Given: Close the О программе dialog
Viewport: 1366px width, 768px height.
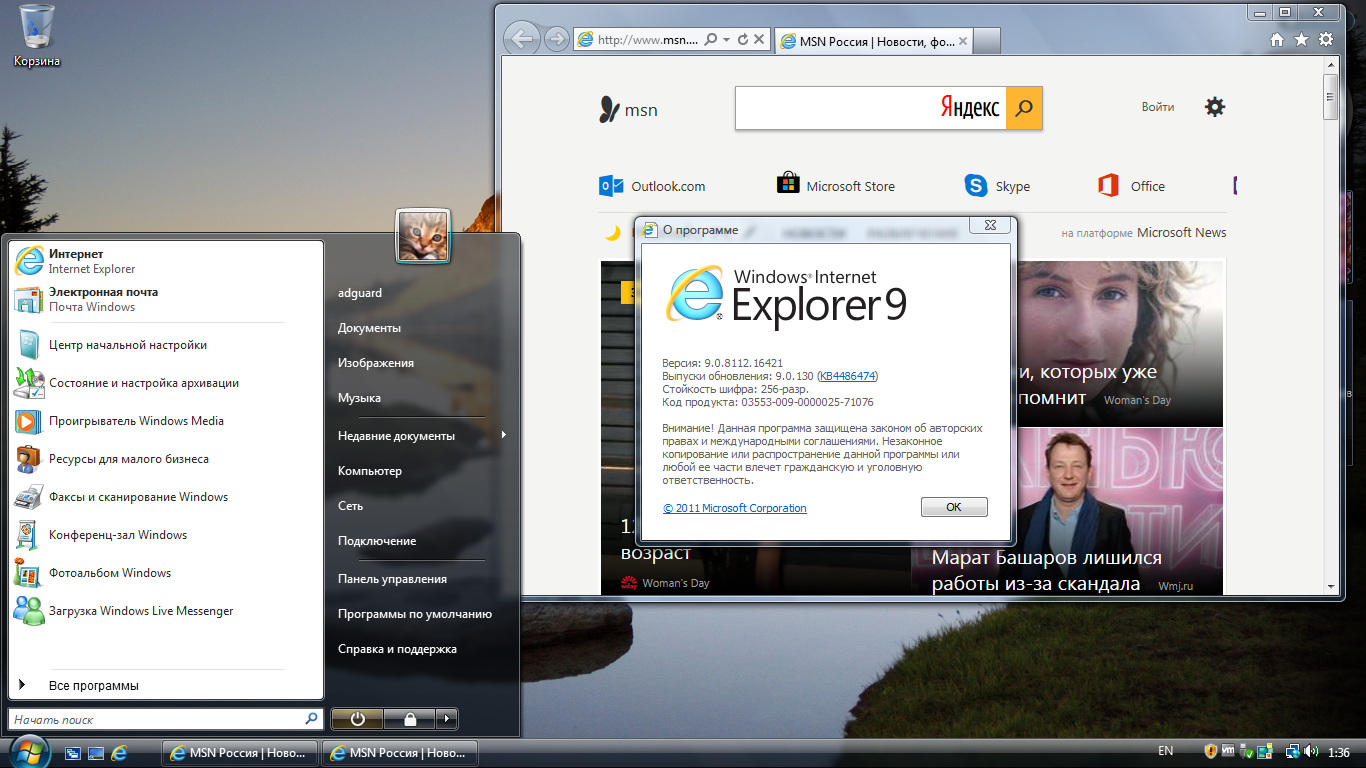Looking at the screenshot, I should (989, 226).
